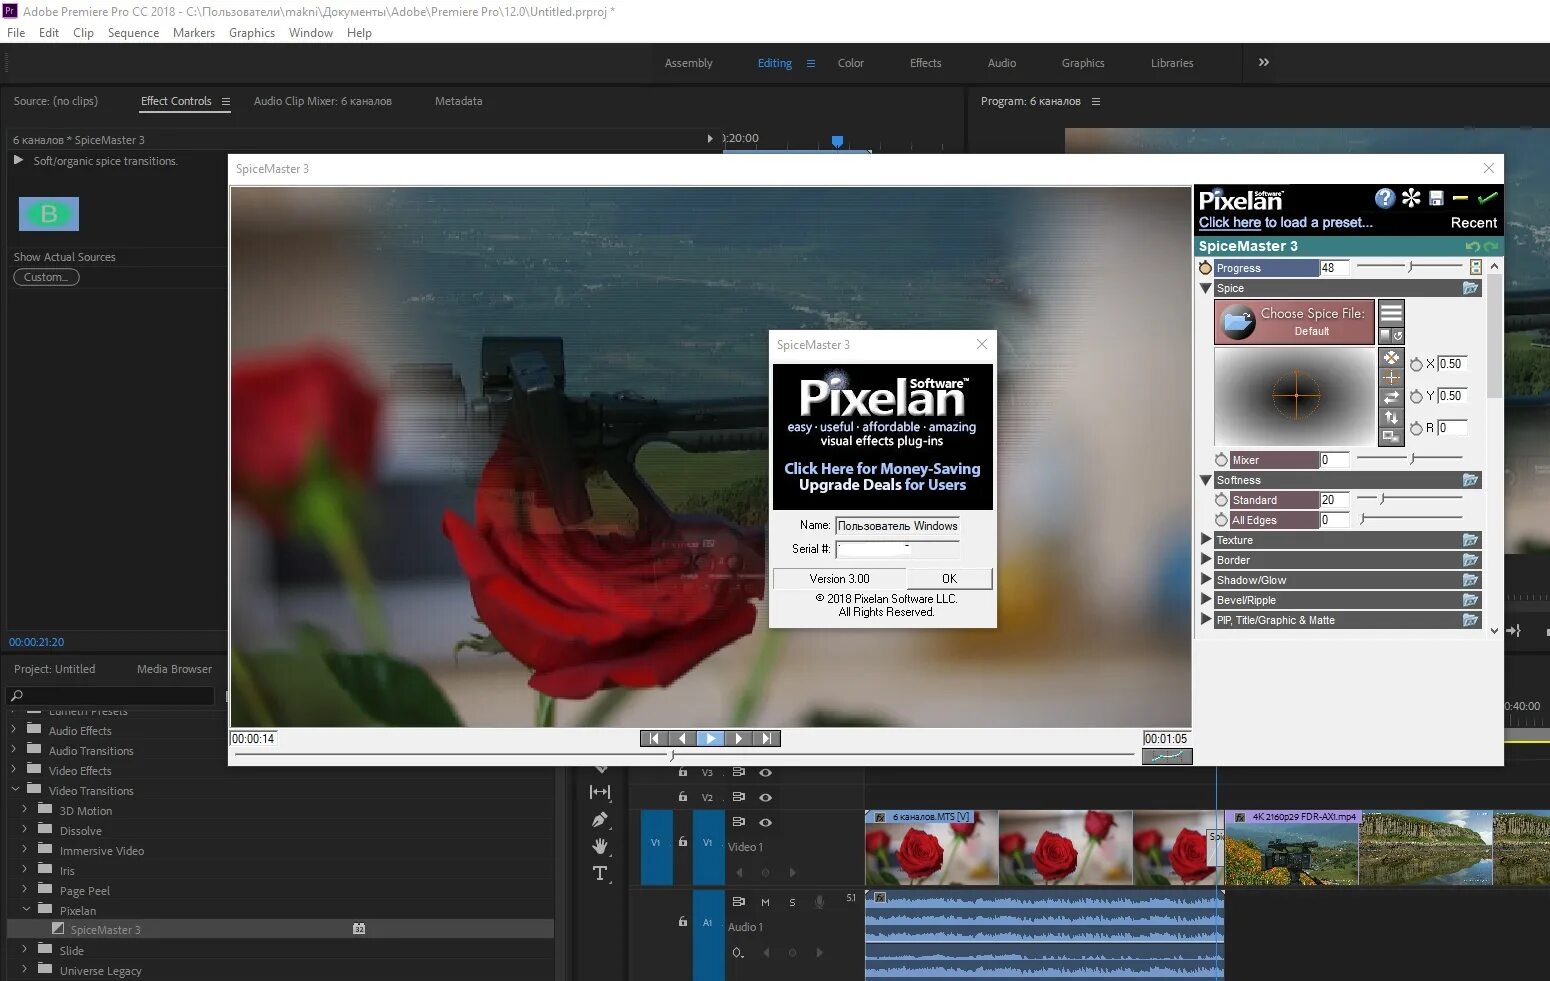The height and width of the screenshot is (981, 1550).
Task: Click the flip horizontal arrows icon beside spice preview
Action: tap(1391, 397)
